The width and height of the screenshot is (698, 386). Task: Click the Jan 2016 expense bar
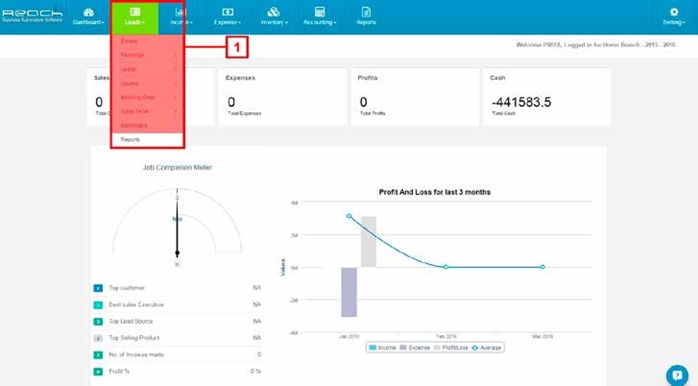click(x=349, y=292)
